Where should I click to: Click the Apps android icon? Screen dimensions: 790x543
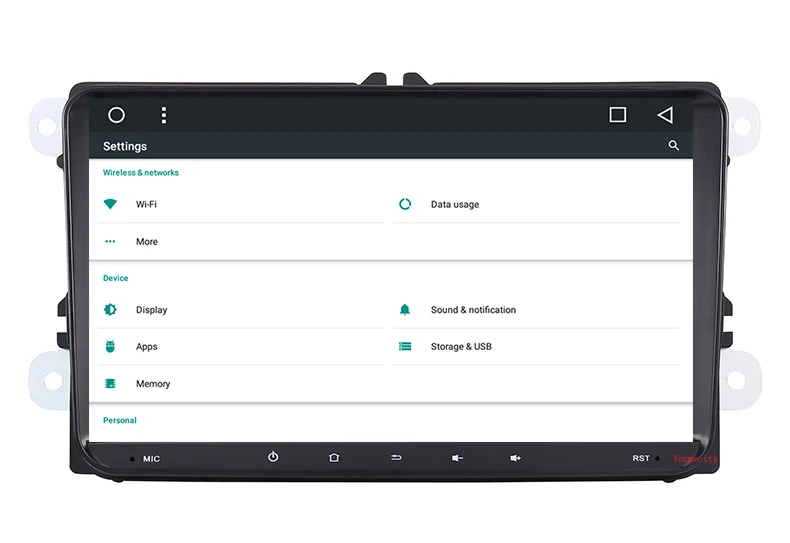tap(110, 346)
